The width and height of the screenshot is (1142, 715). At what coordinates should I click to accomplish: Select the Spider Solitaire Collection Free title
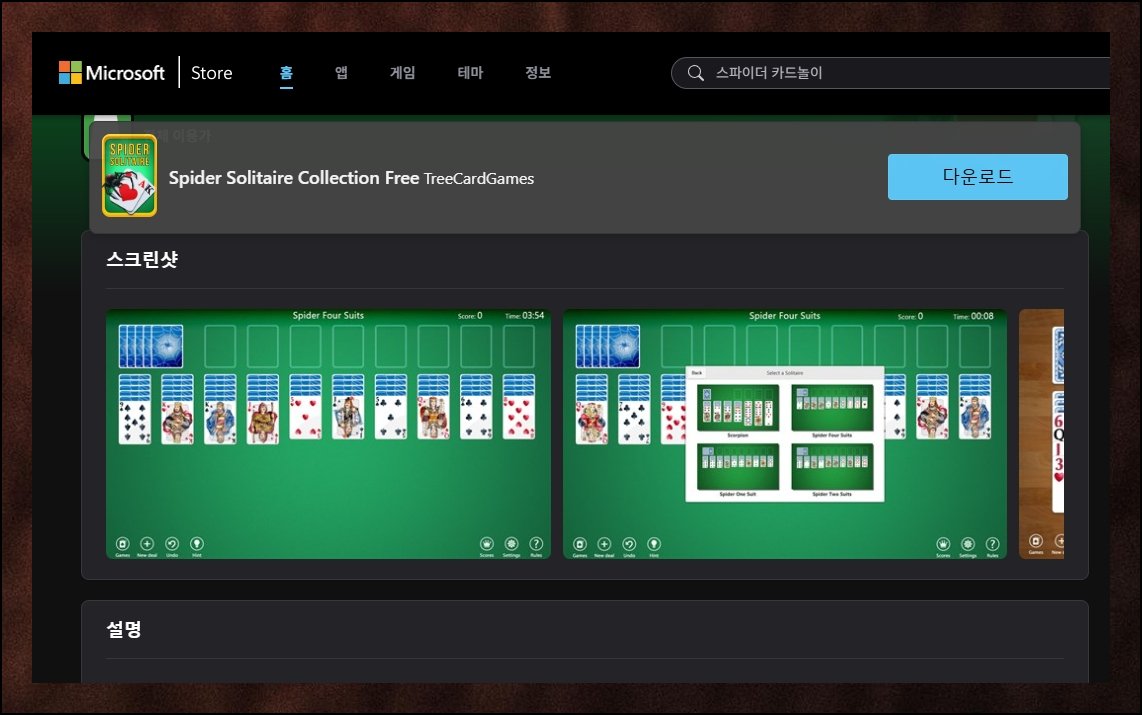(x=294, y=178)
